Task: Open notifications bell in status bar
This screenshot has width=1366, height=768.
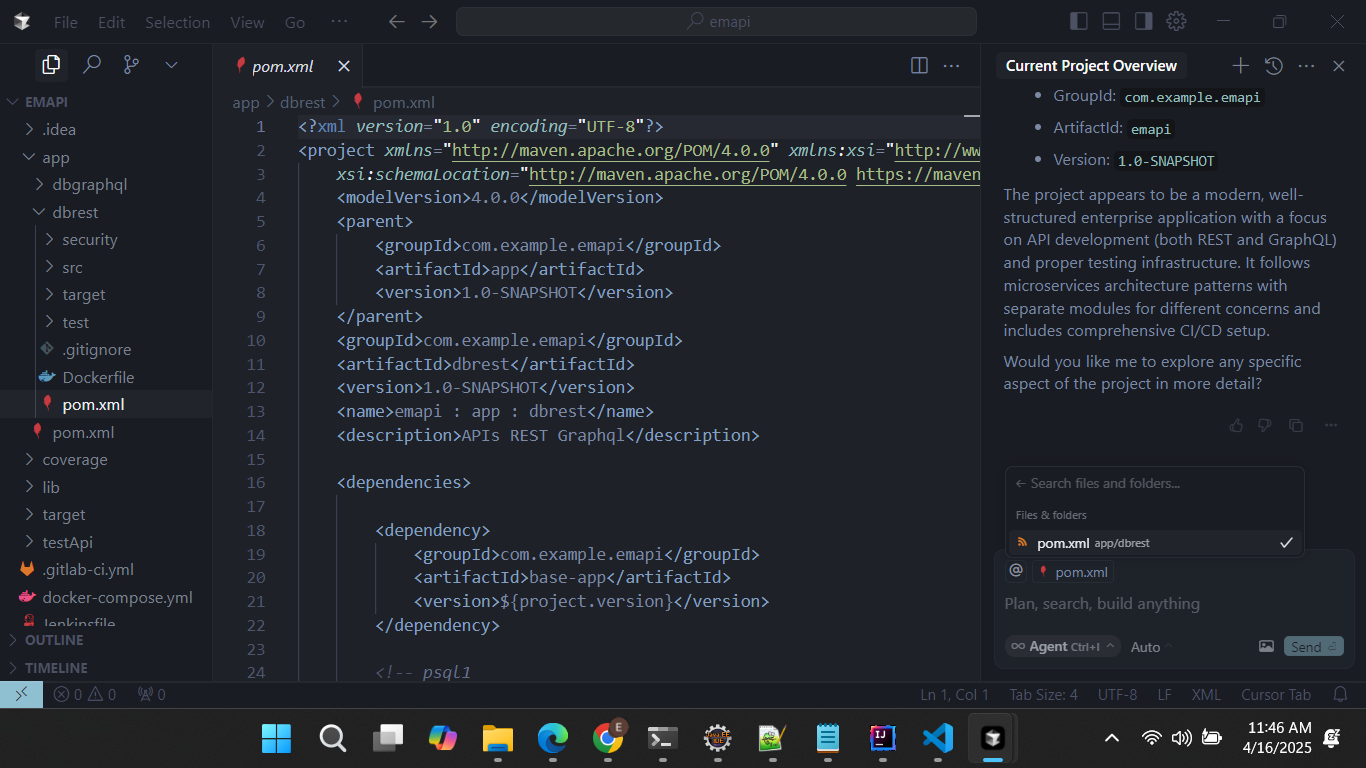Action: coord(1341,694)
